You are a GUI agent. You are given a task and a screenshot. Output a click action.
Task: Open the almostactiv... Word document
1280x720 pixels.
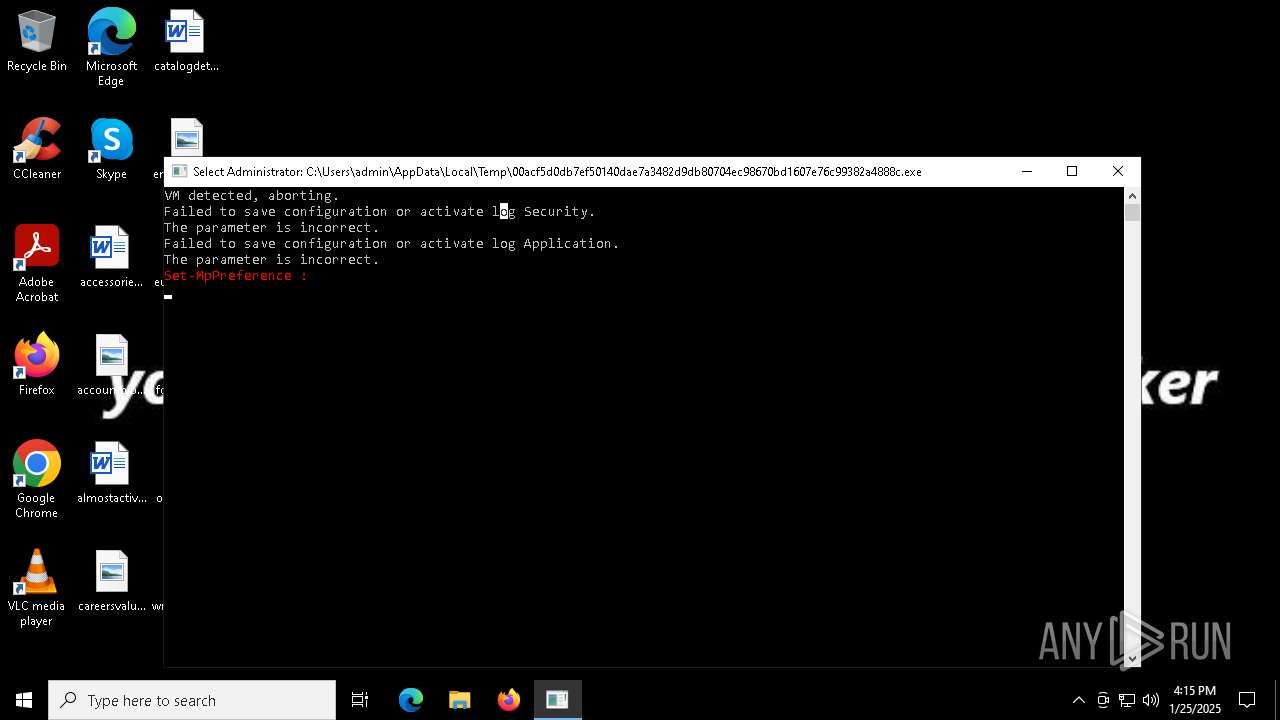point(111,474)
